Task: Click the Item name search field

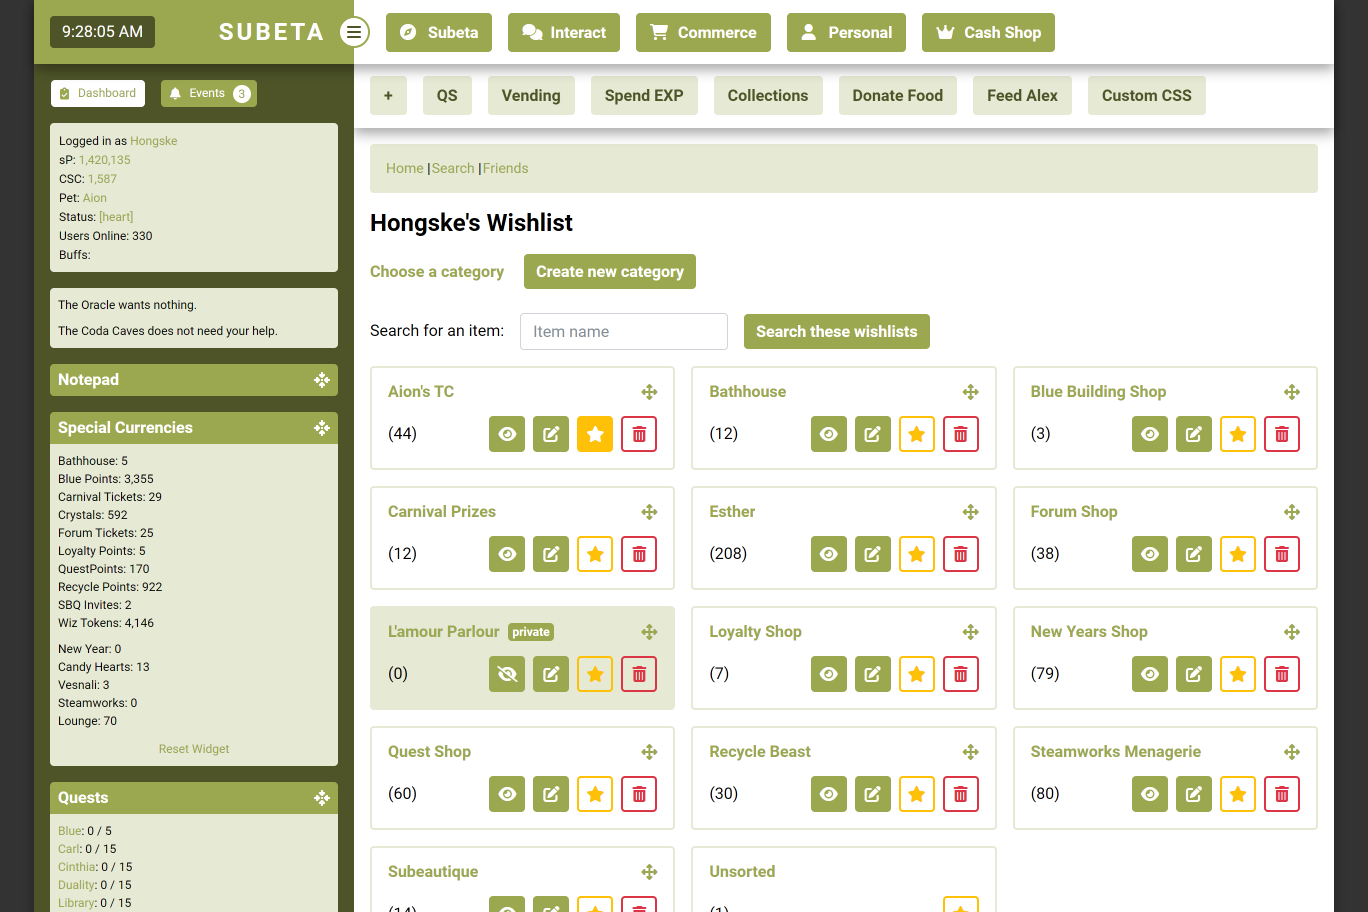Action: click(x=623, y=332)
